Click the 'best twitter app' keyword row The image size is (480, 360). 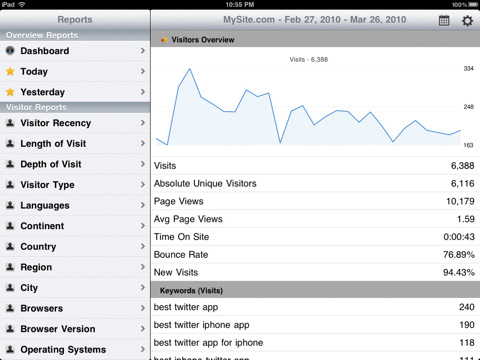click(316, 307)
